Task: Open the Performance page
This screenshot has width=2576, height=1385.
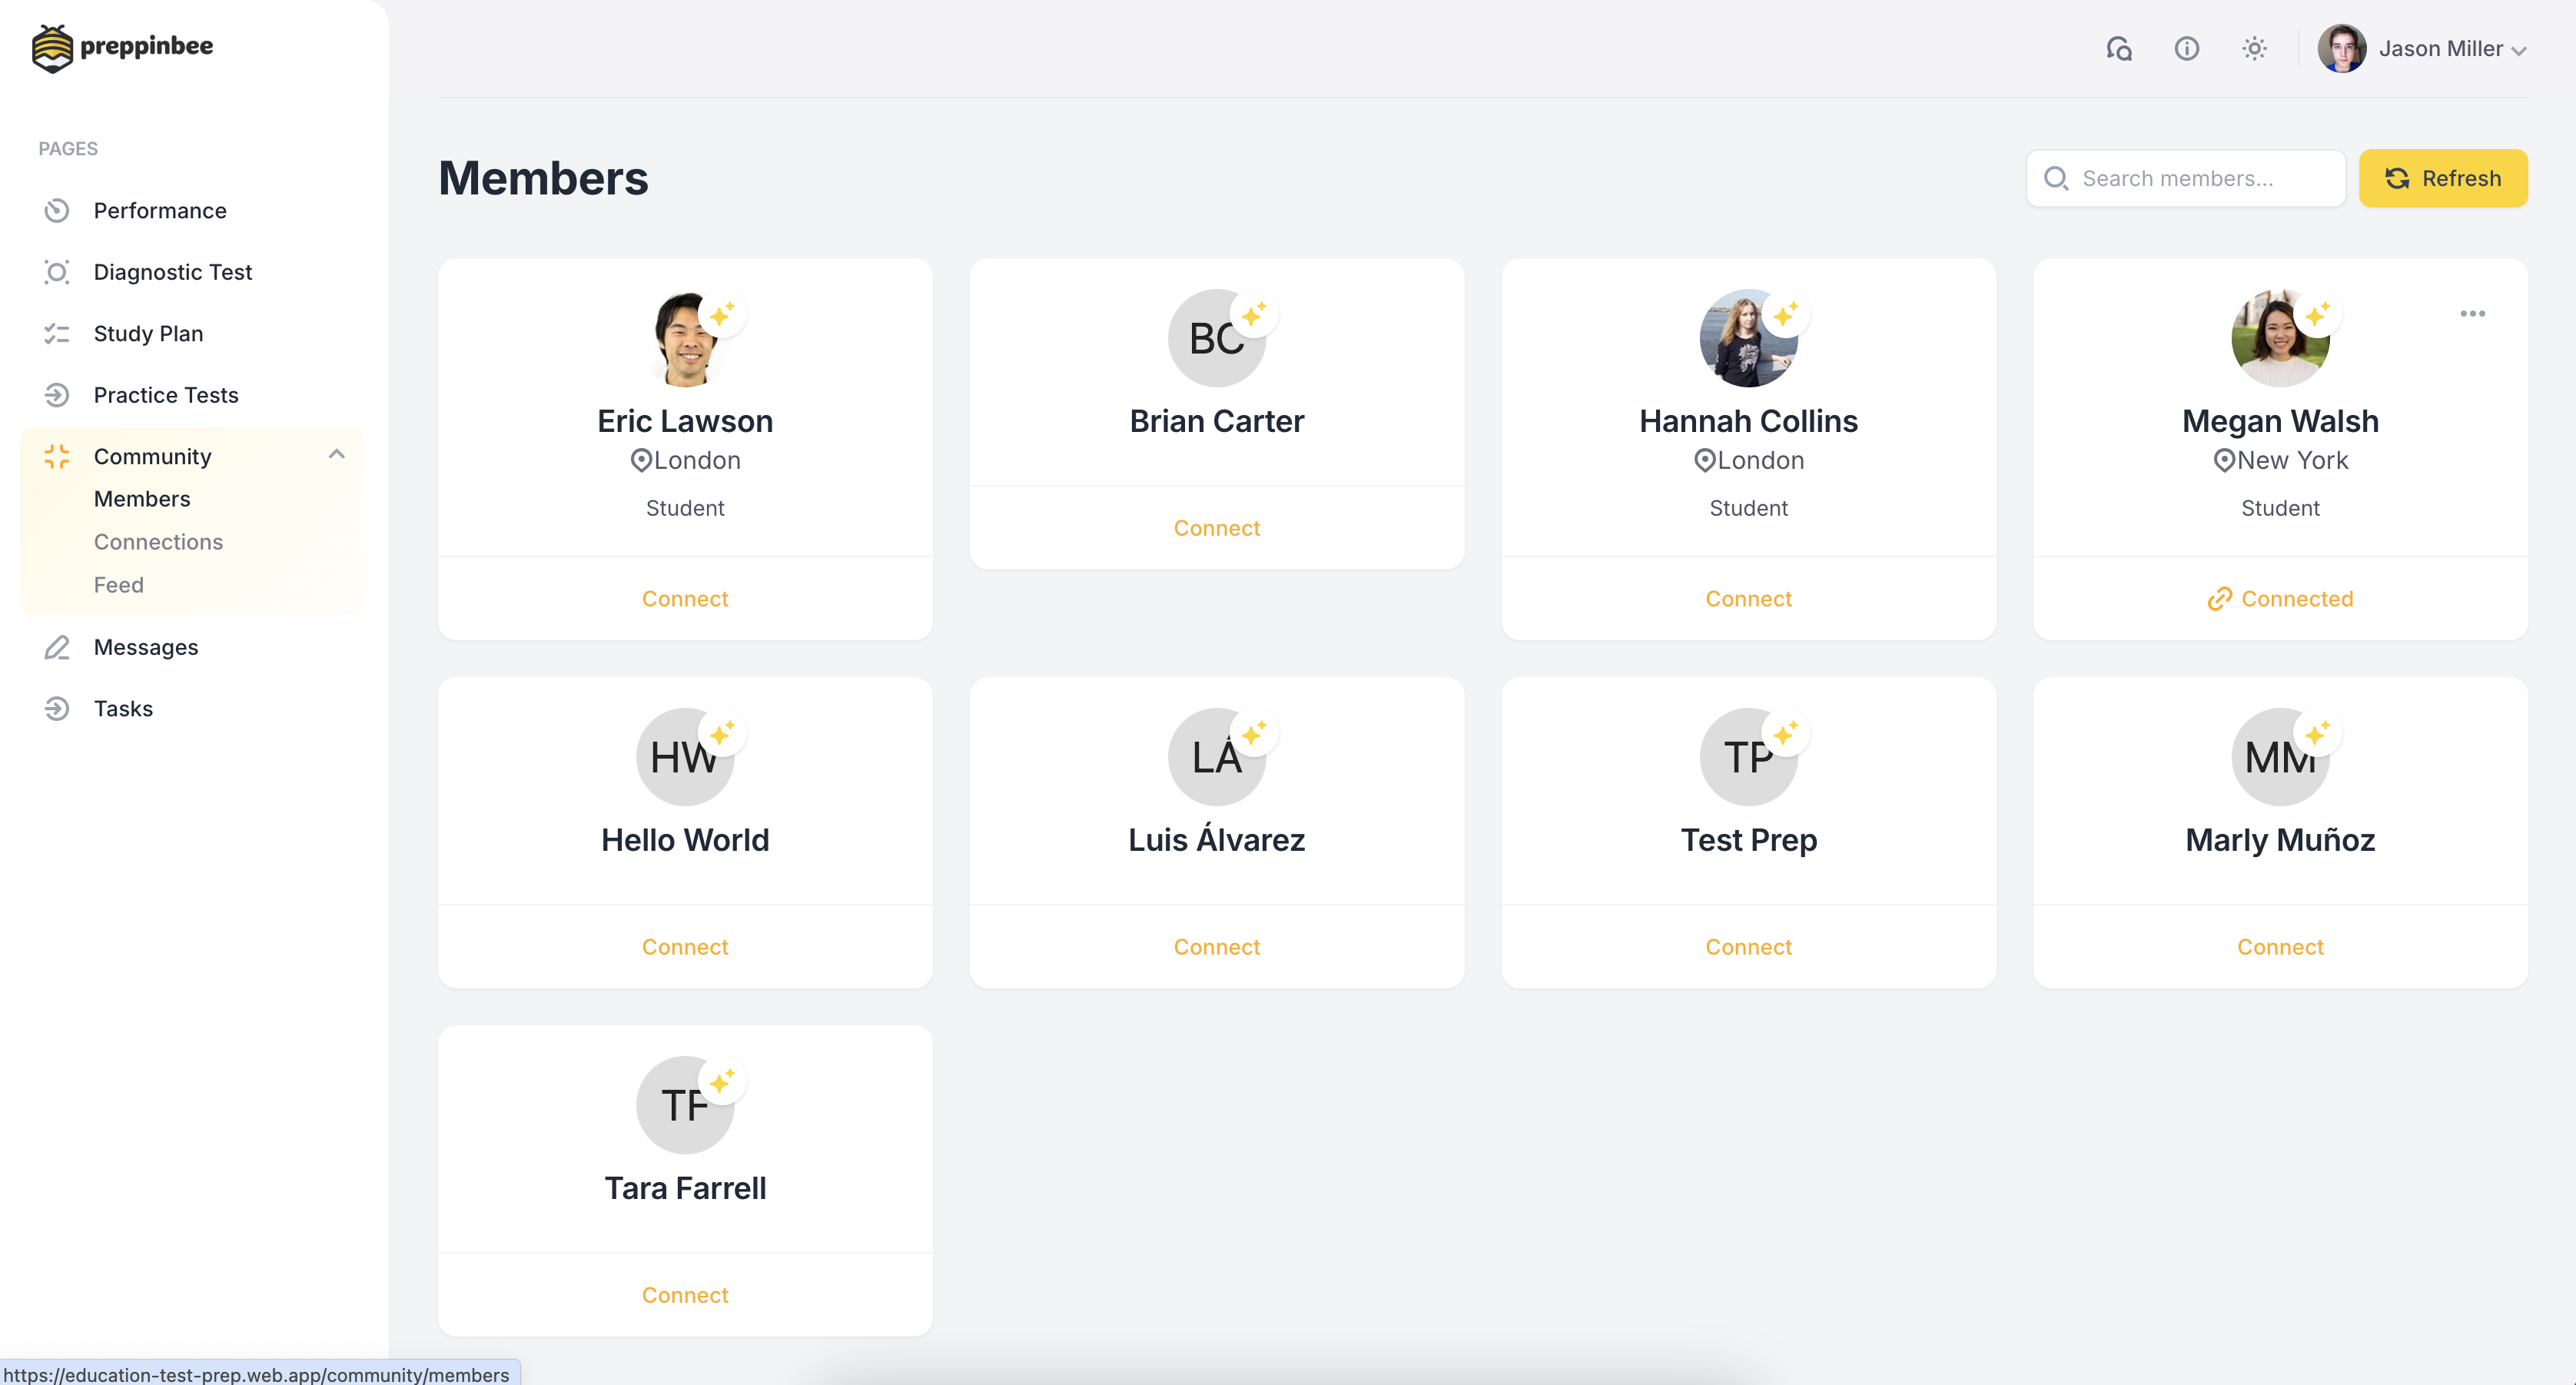Action: [160, 210]
